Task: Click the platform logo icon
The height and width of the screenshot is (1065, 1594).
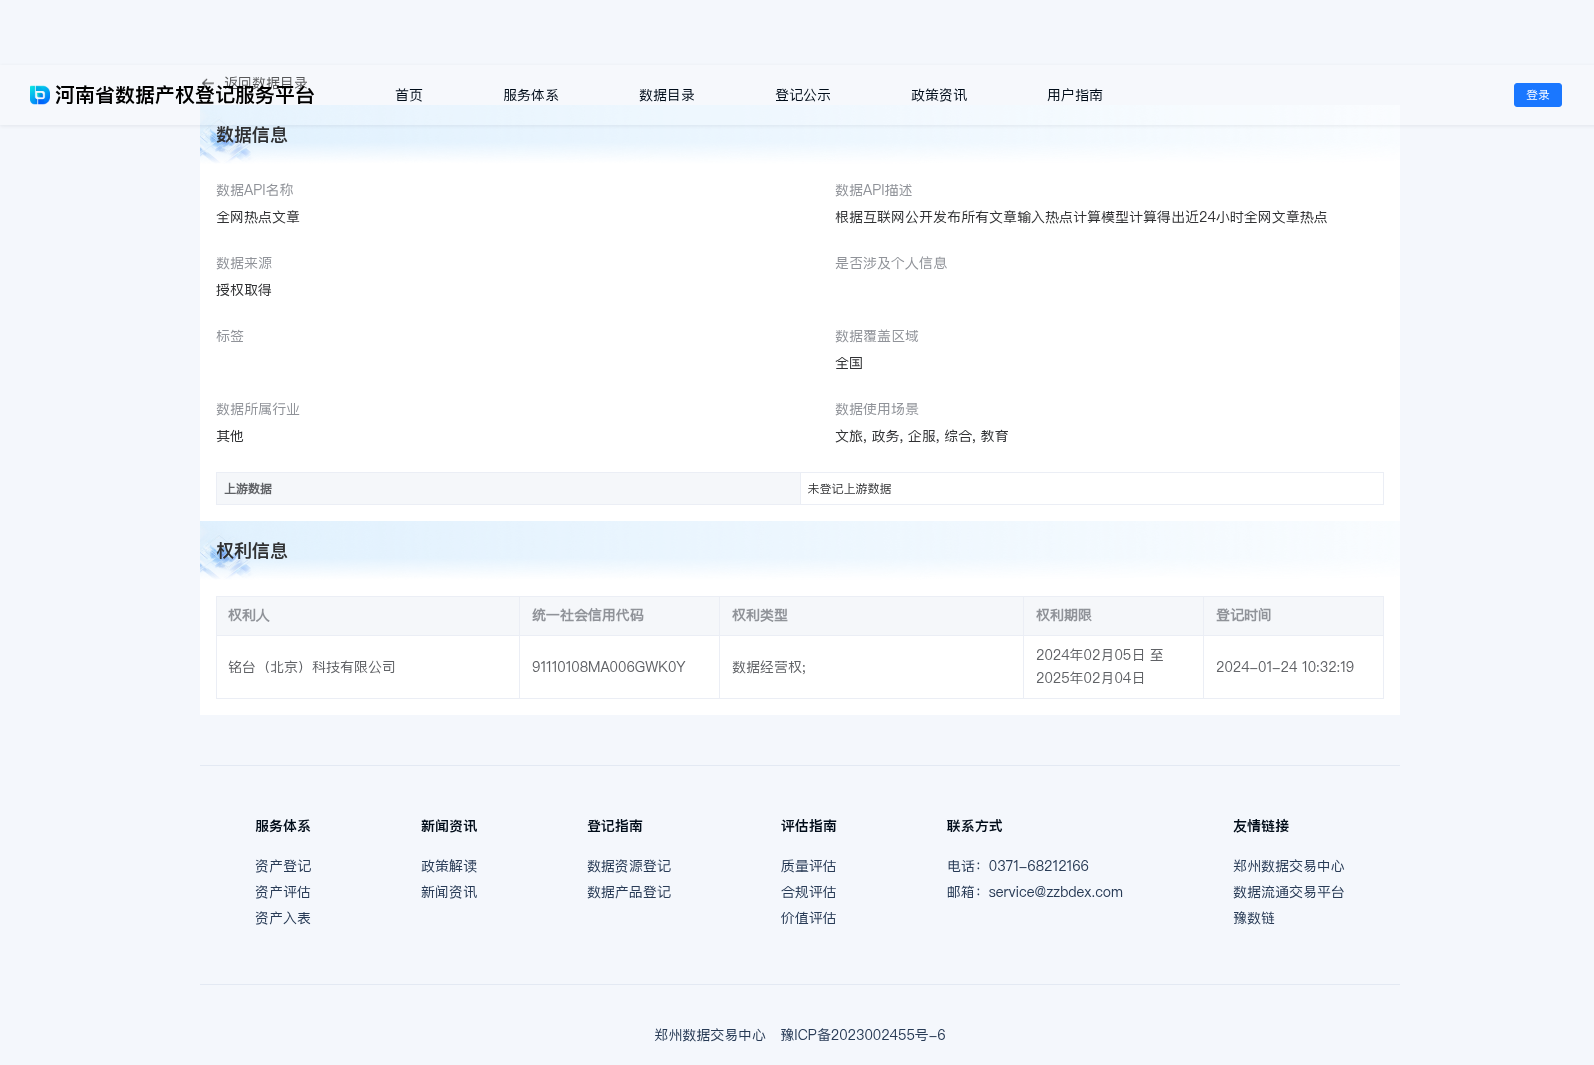Action: [x=40, y=95]
